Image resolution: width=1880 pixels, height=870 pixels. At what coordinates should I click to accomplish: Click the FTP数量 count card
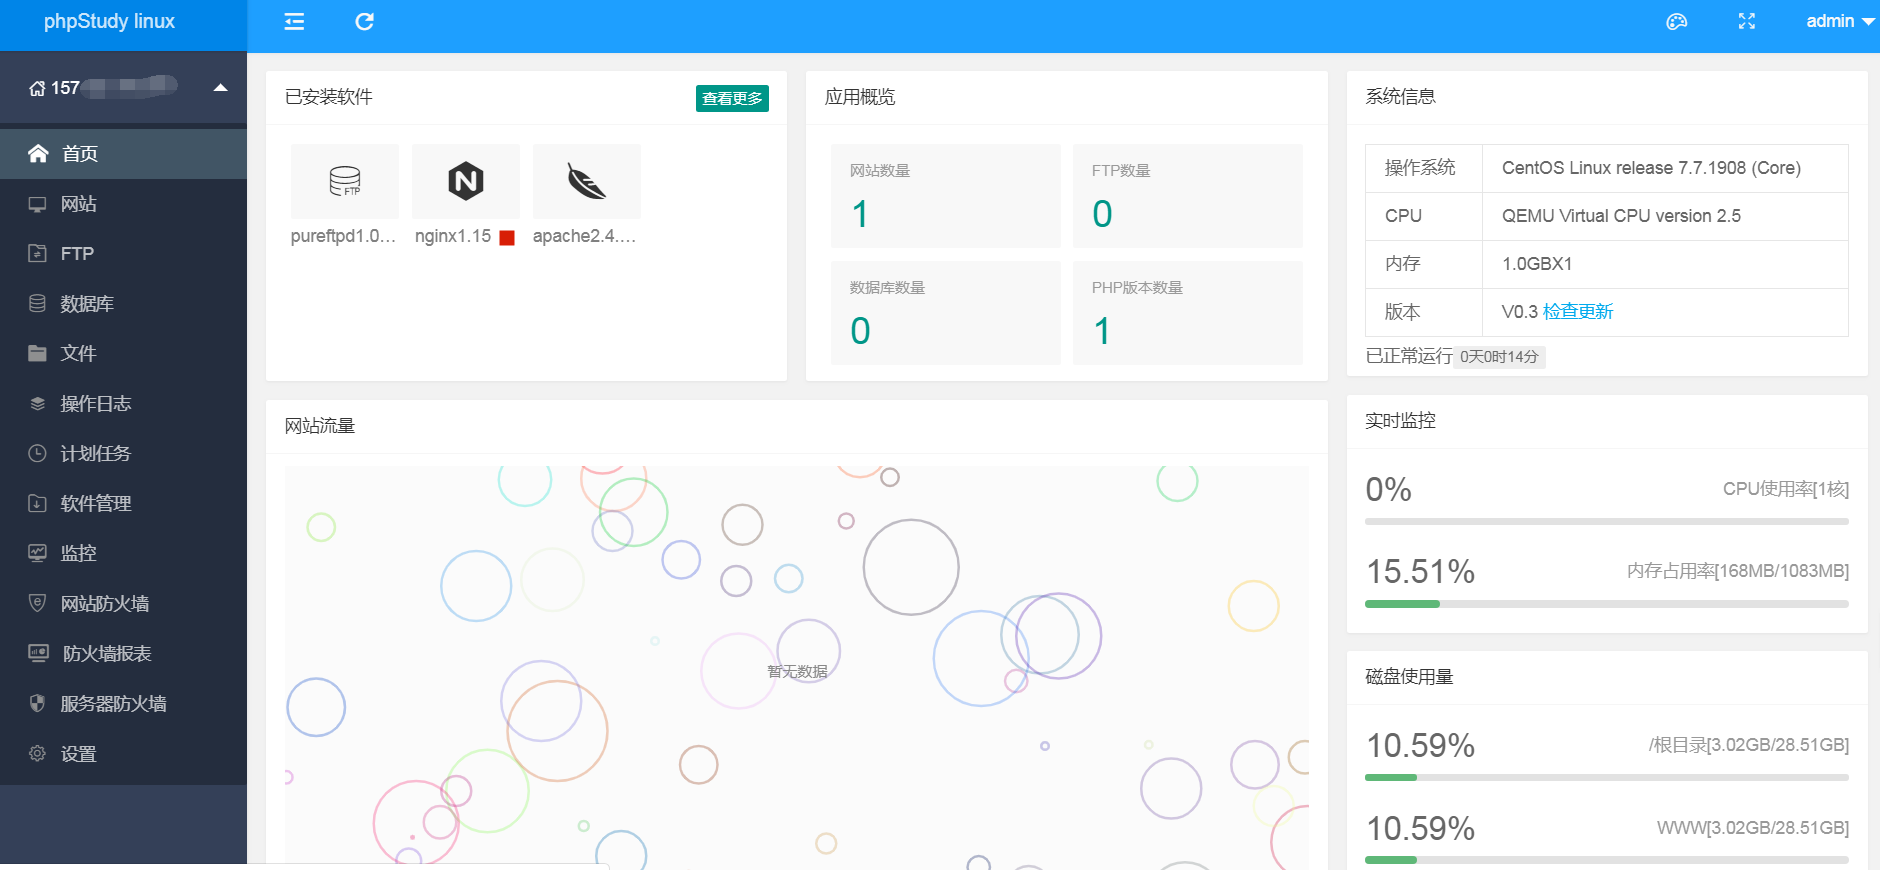click(x=1188, y=196)
